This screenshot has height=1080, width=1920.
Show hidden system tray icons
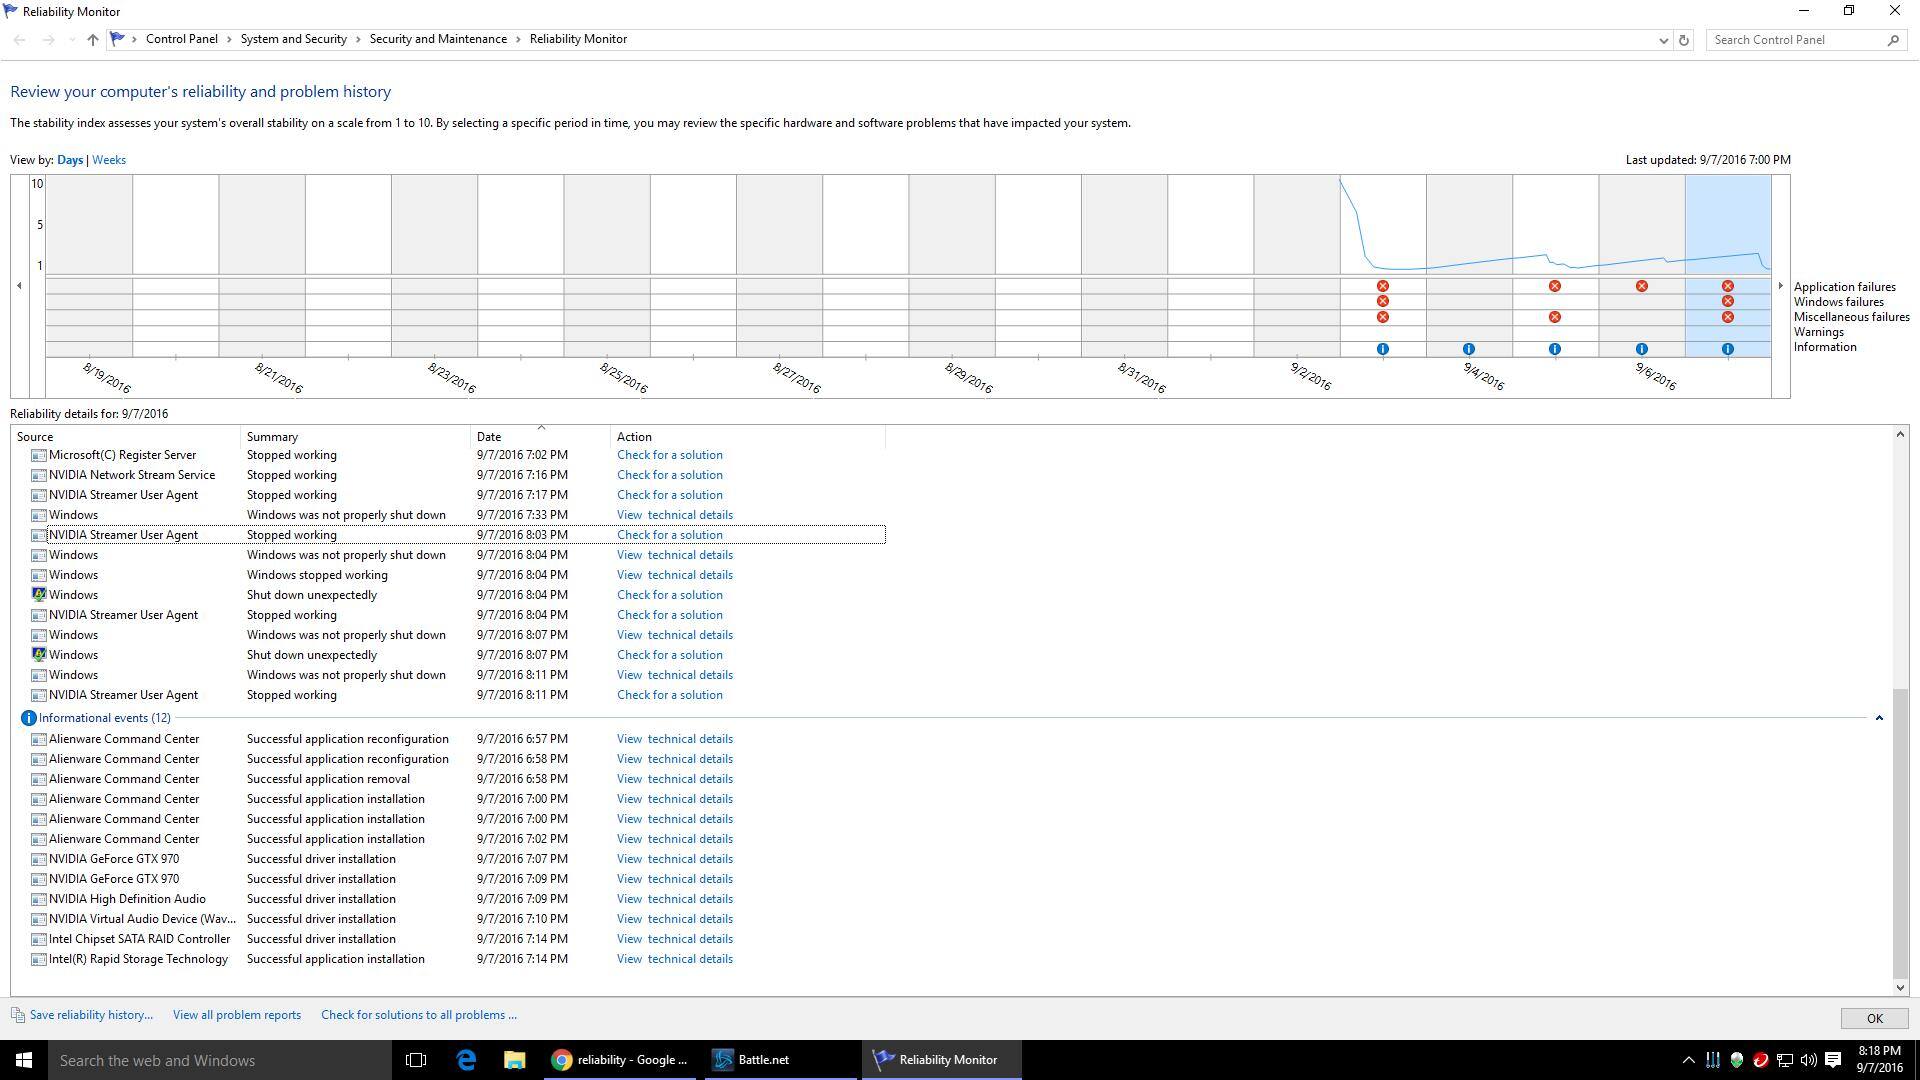point(1688,1060)
